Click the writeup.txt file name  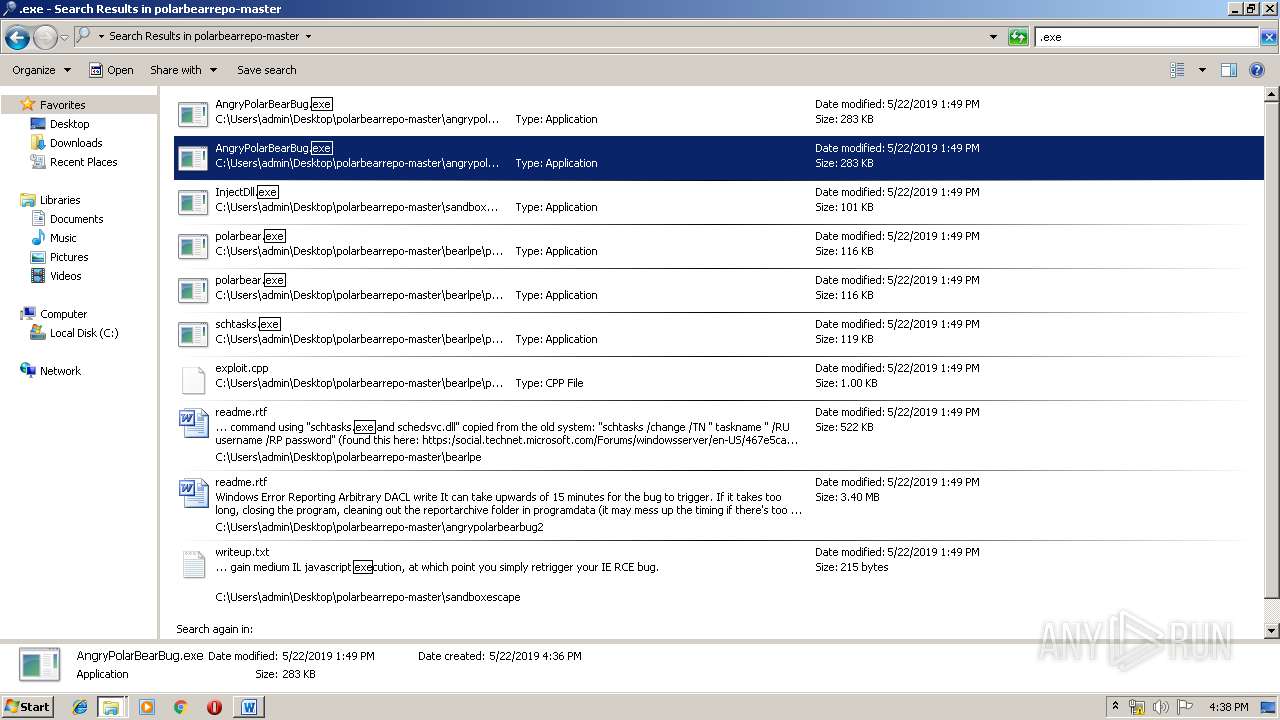point(242,552)
